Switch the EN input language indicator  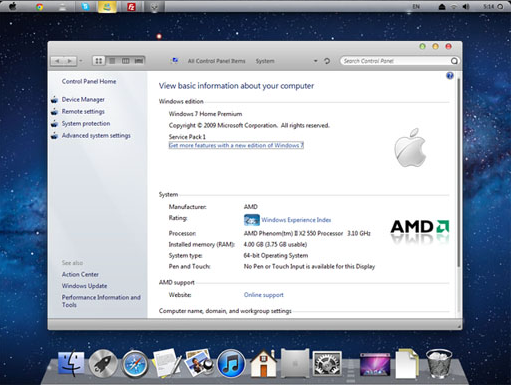coord(416,7)
